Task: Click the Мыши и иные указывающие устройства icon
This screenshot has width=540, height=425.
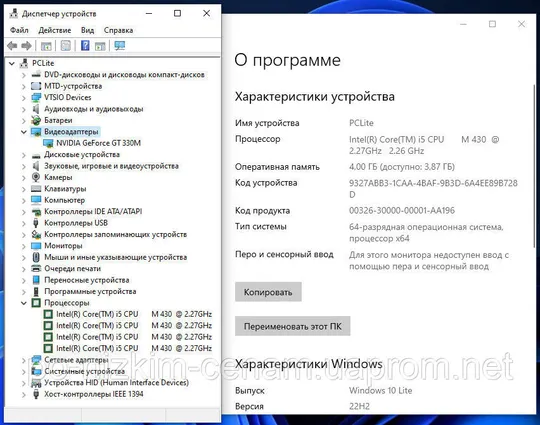Action: (x=36, y=257)
